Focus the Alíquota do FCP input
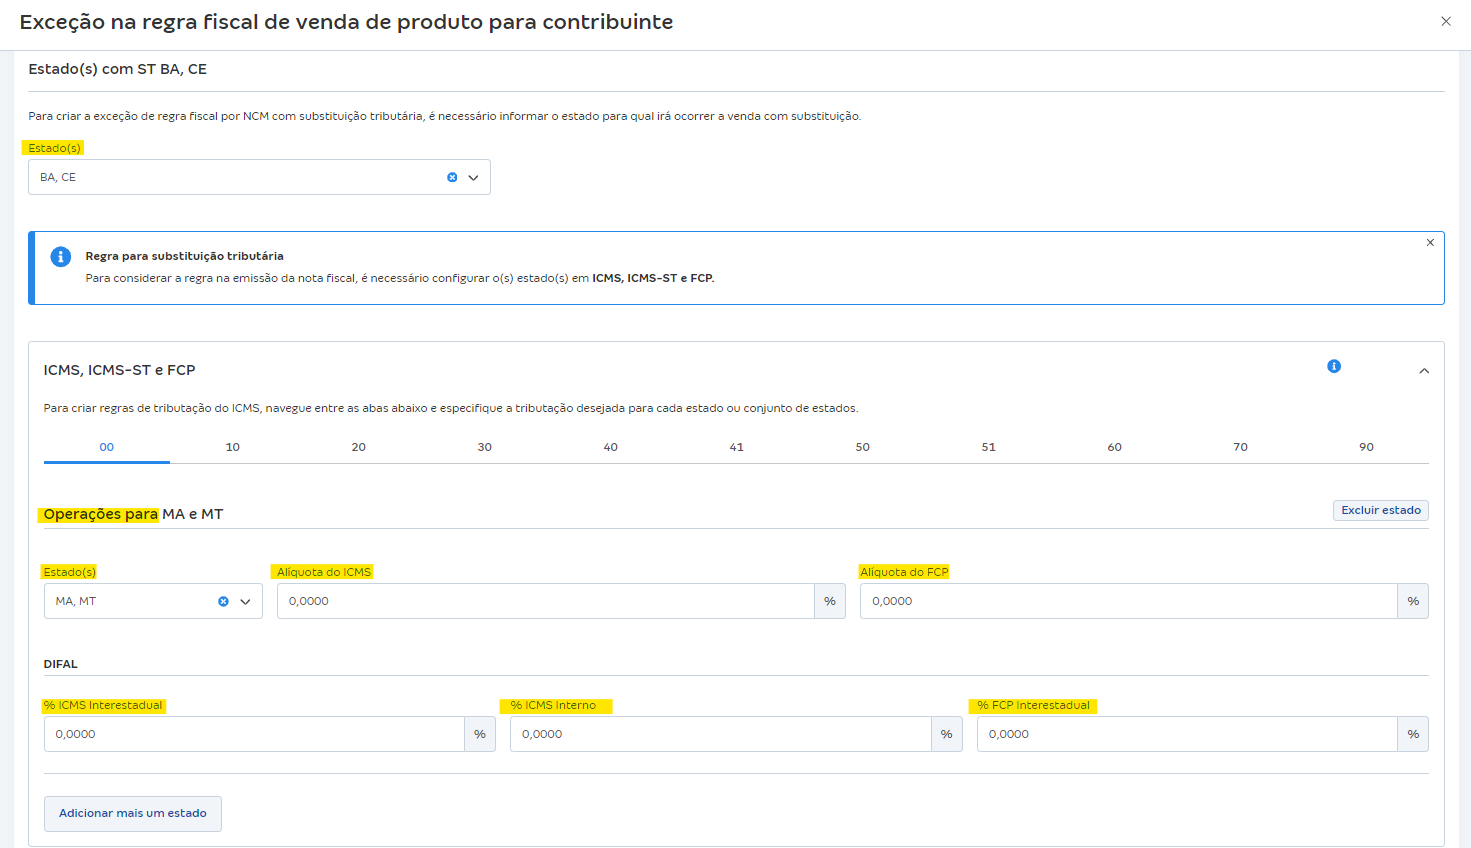This screenshot has width=1471, height=848. tap(1127, 601)
